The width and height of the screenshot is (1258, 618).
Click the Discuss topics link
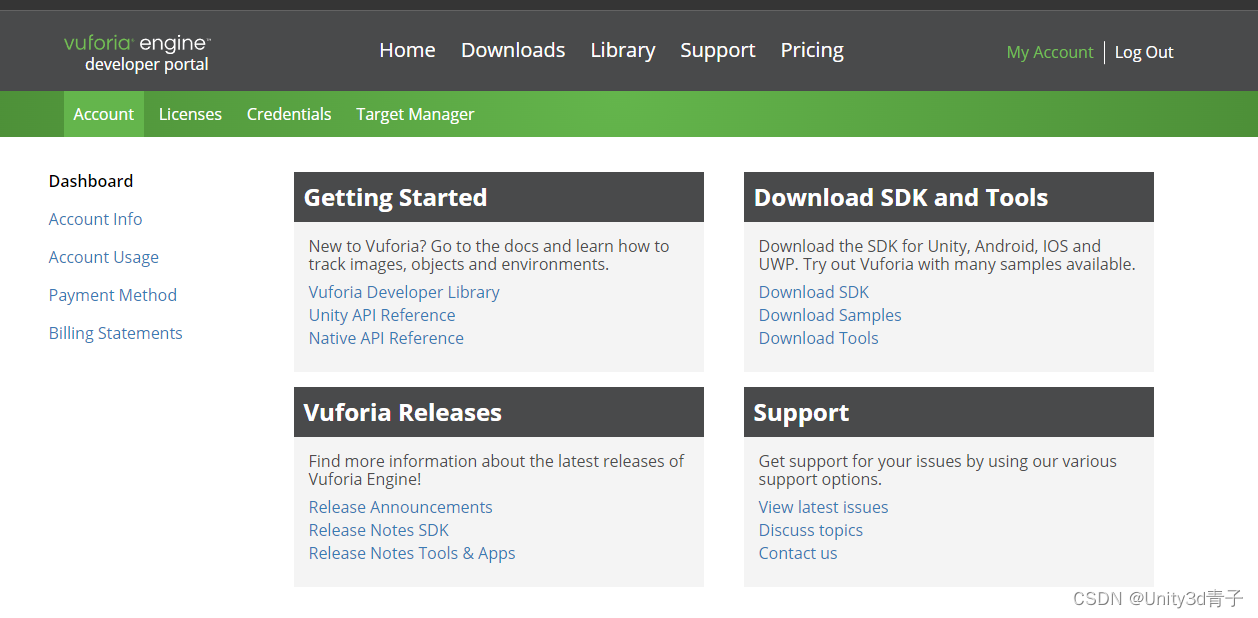point(811,530)
